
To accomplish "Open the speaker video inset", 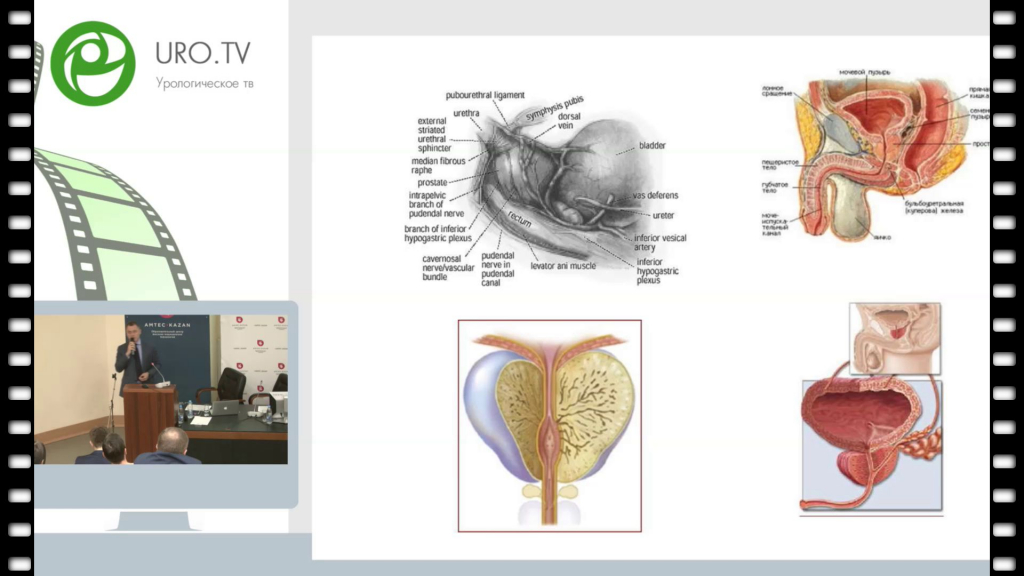I will click(161, 389).
